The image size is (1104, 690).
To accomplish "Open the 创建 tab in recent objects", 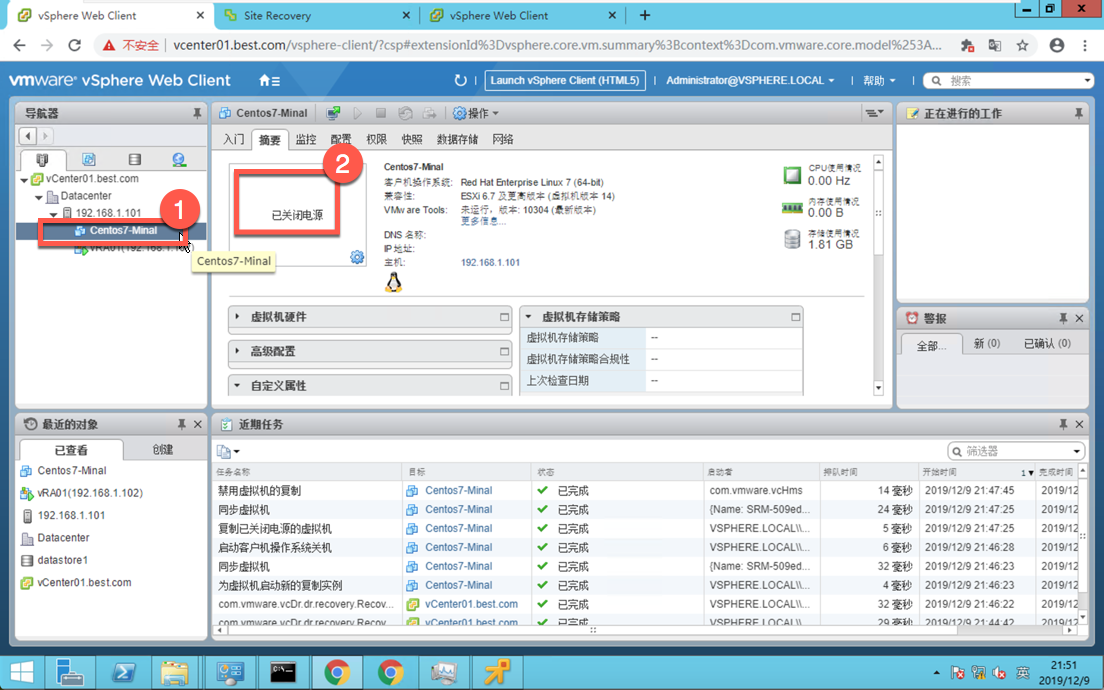I will [163, 449].
